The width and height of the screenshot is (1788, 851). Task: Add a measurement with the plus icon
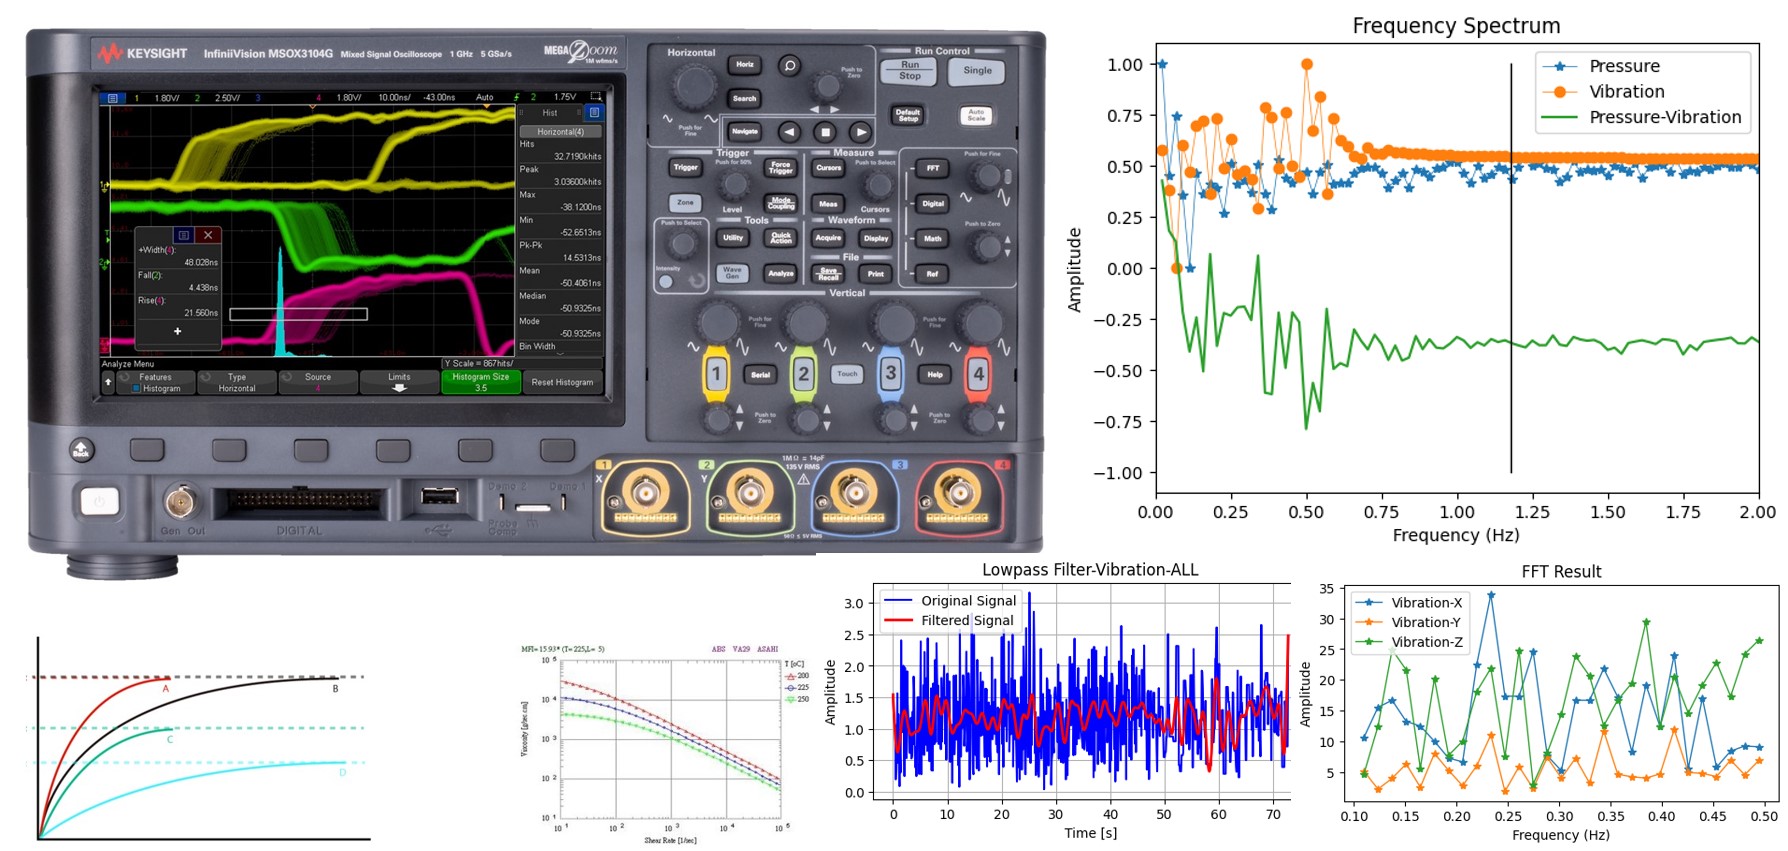coord(178,331)
